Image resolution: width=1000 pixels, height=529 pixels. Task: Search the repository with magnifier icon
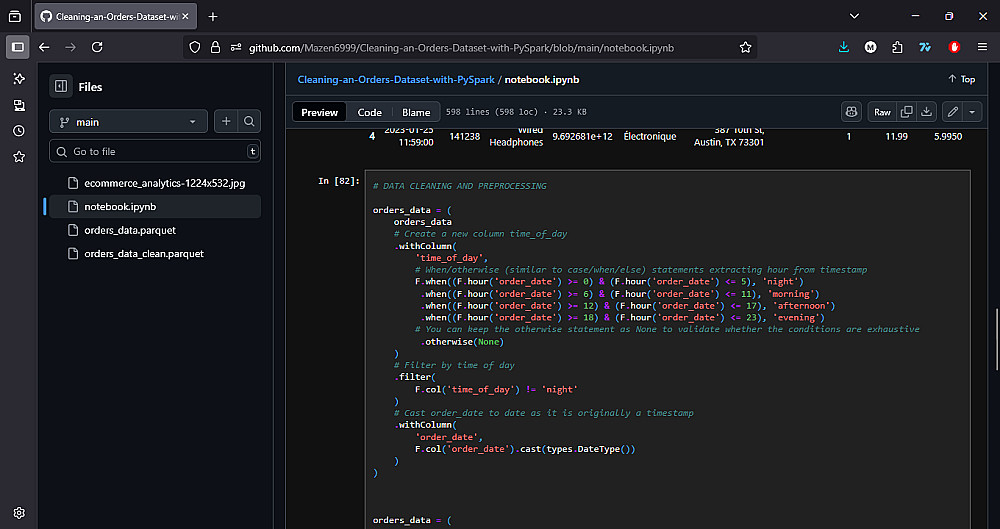[249, 122]
